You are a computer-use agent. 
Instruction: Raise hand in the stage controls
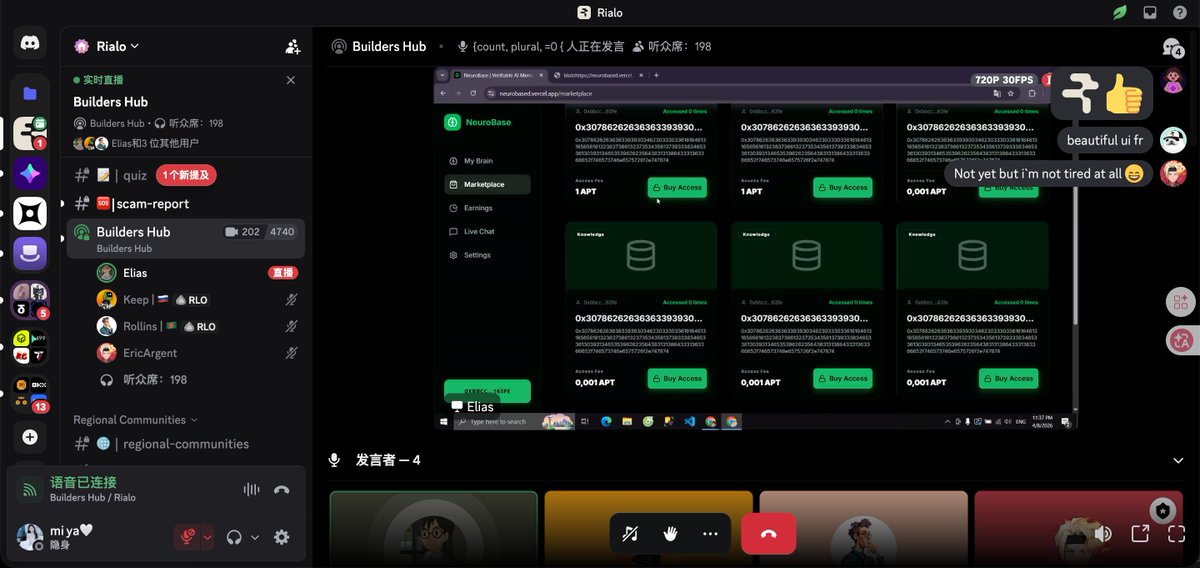[670, 534]
